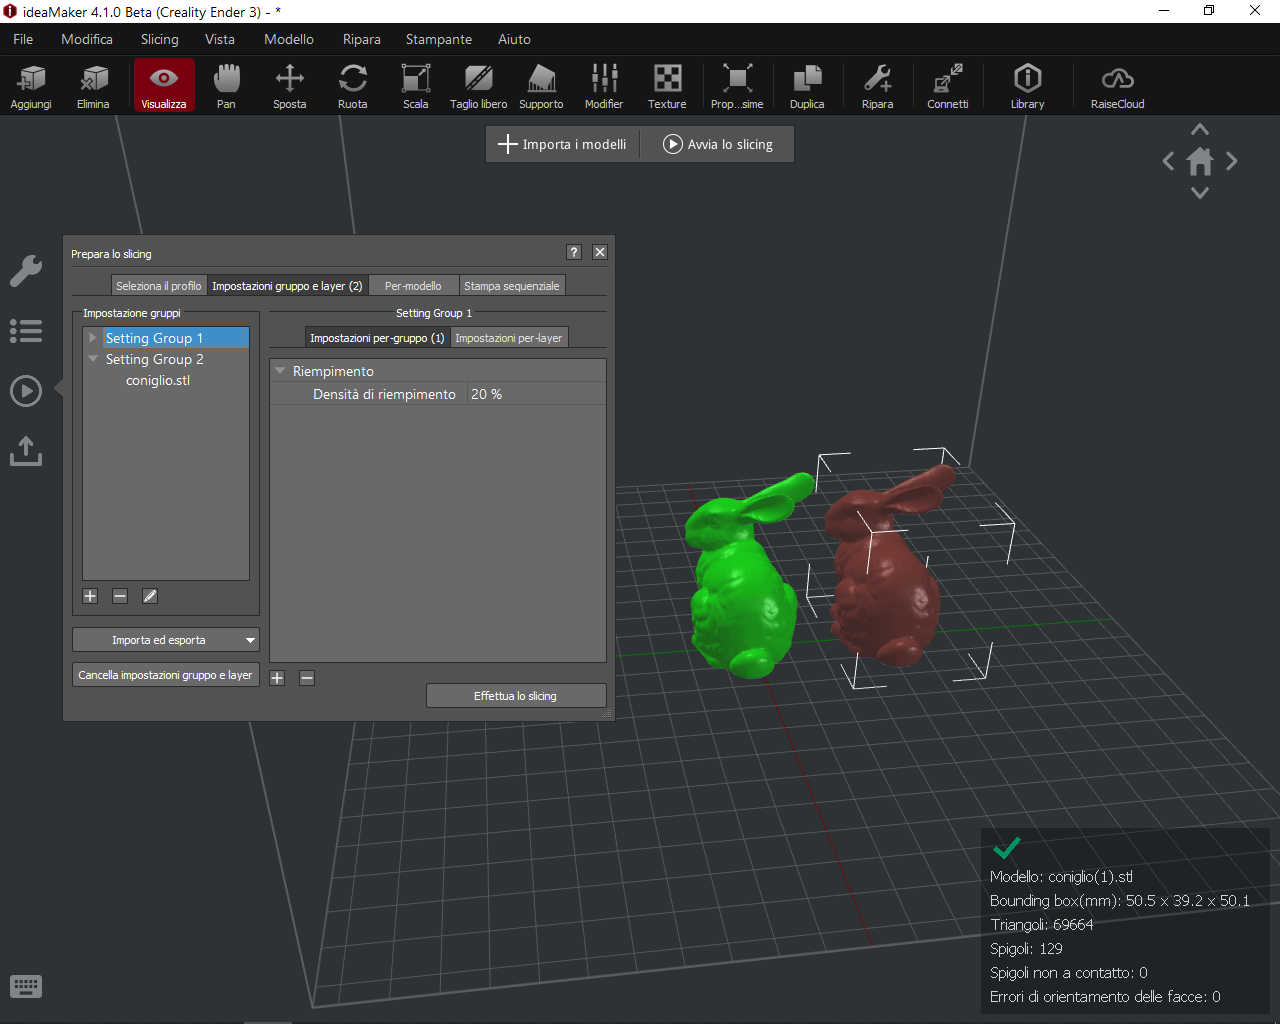
Task: Click the wrench icon in left sidebar
Action: coord(26,271)
